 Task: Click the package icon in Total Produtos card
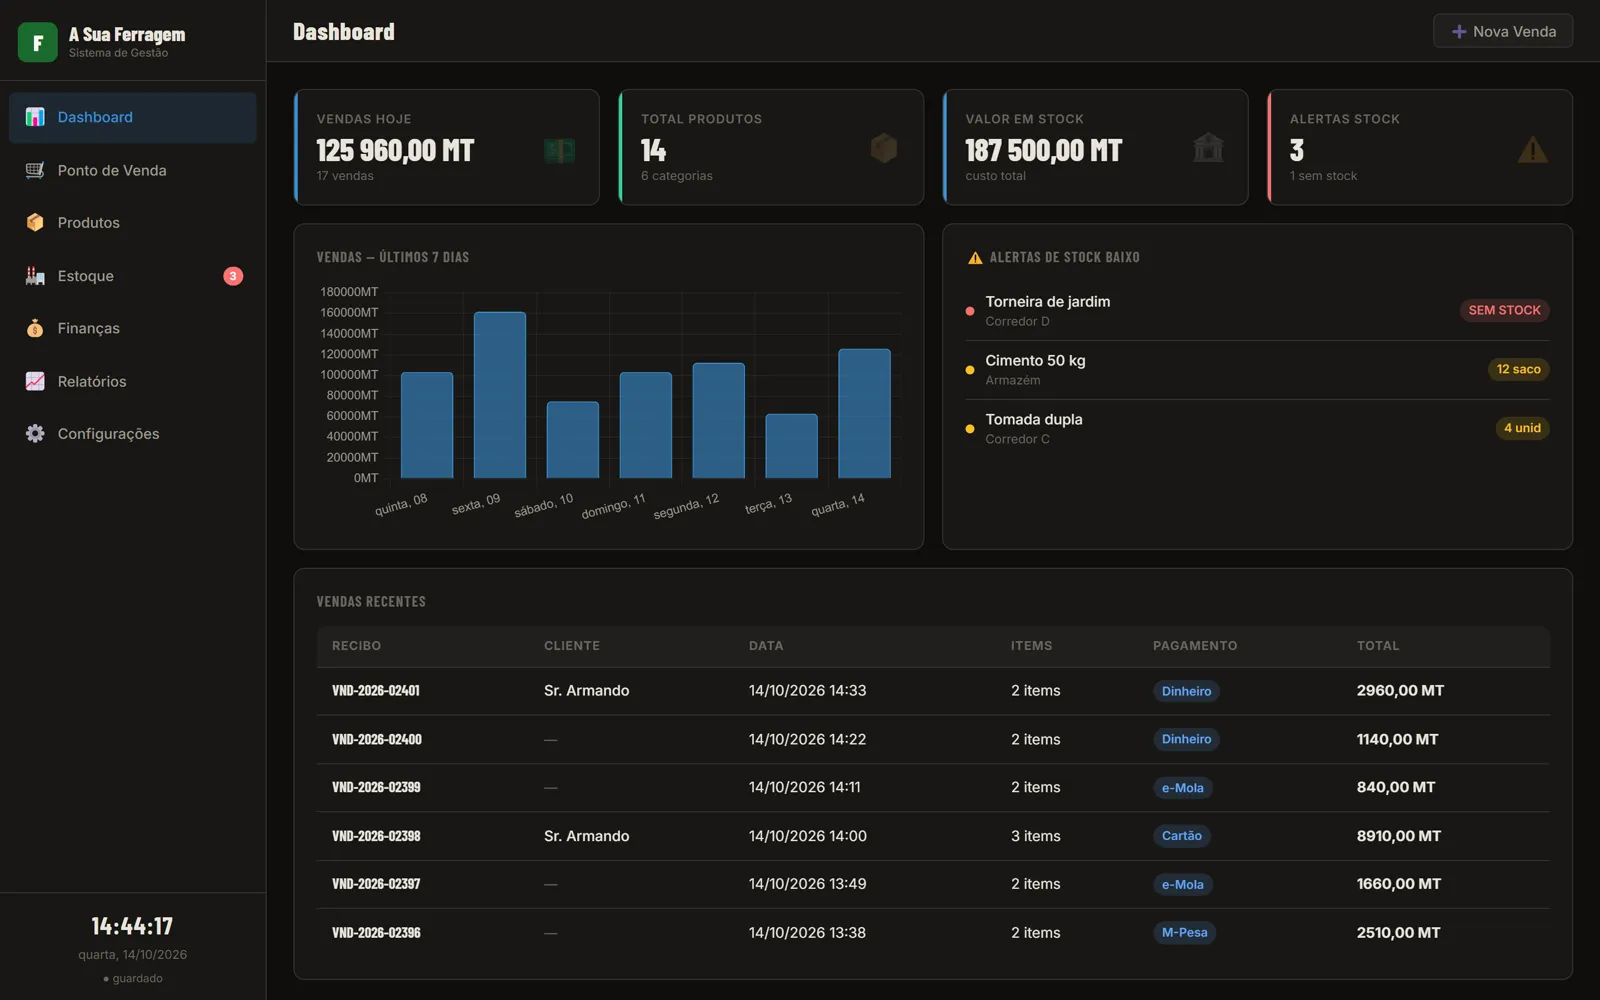tap(884, 148)
